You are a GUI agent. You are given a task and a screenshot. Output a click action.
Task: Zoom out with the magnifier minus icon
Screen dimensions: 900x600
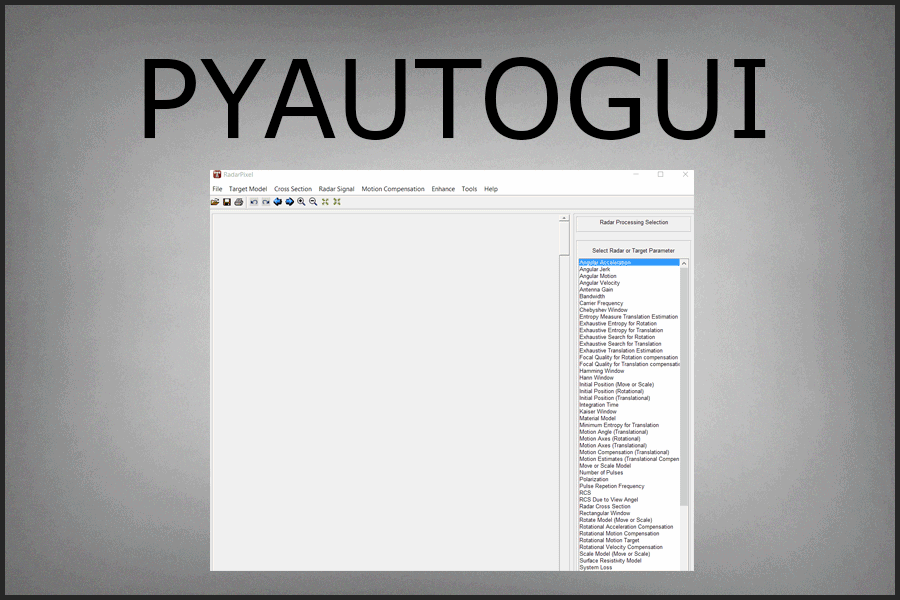tap(313, 201)
